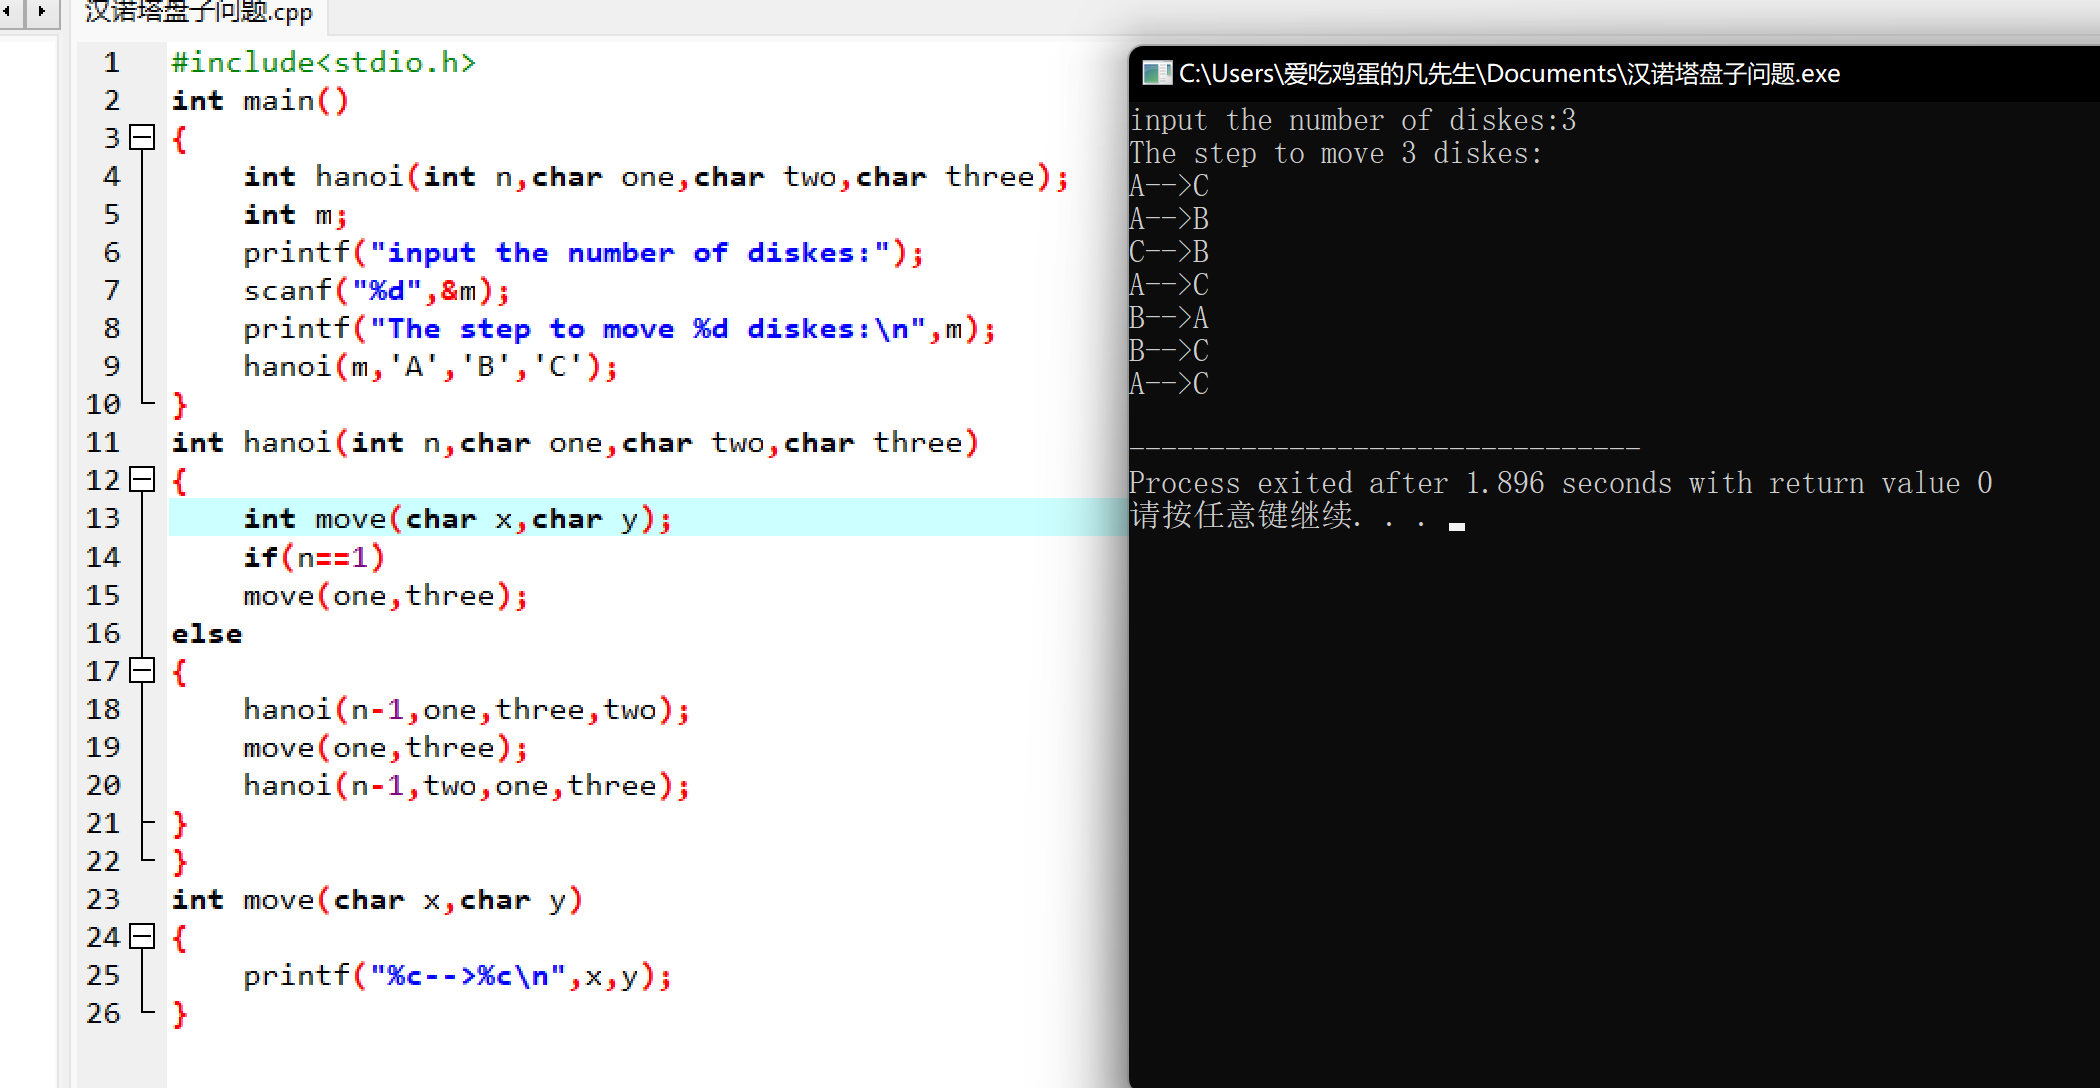The height and width of the screenshot is (1088, 2100).
Task: Collapse the move function fold at line 24
Action: pyautogui.click(x=143, y=937)
